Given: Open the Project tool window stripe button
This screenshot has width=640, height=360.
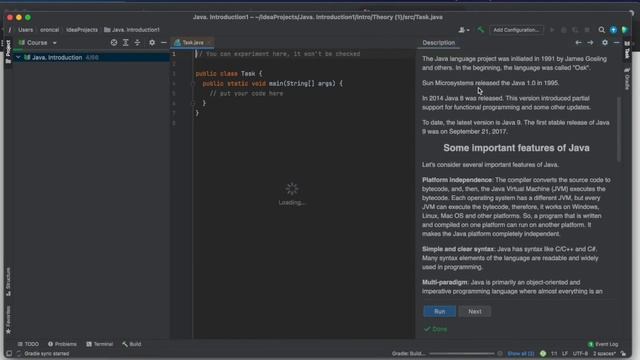Looking at the screenshot, I should 8,51.
